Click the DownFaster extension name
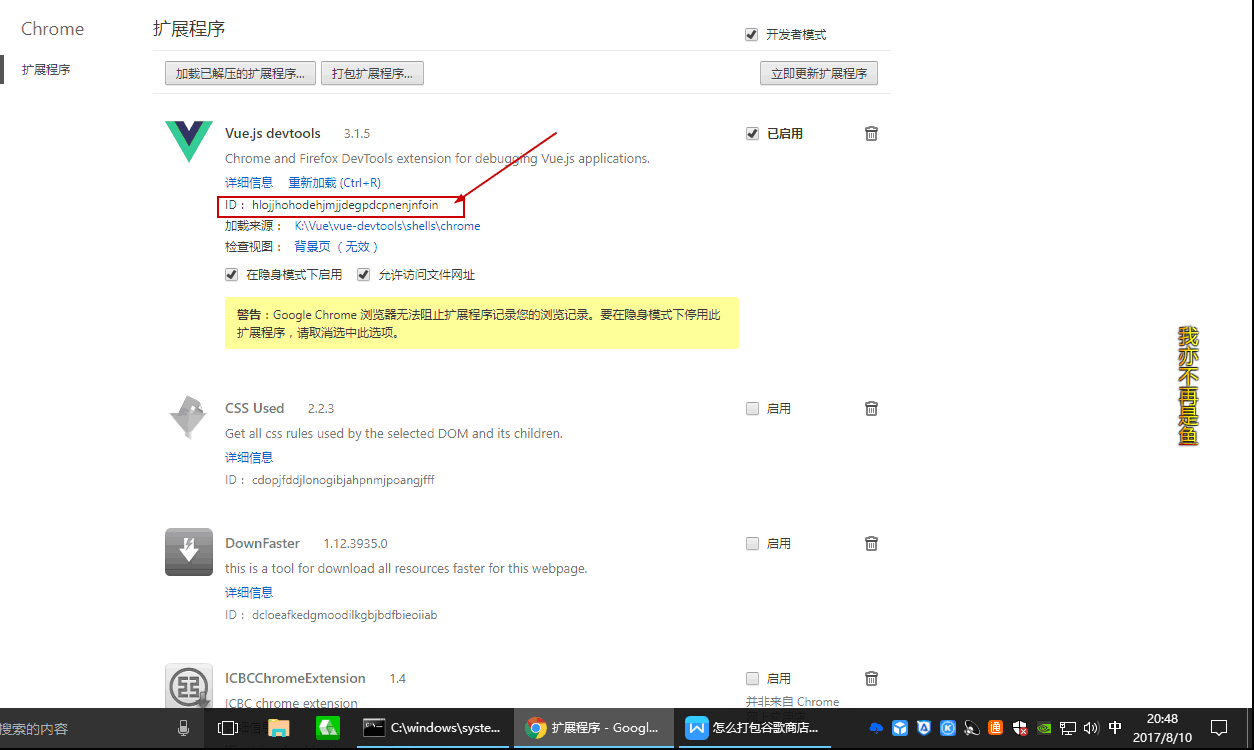The width and height of the screenshot is (1254, 750). pos(262,543)
